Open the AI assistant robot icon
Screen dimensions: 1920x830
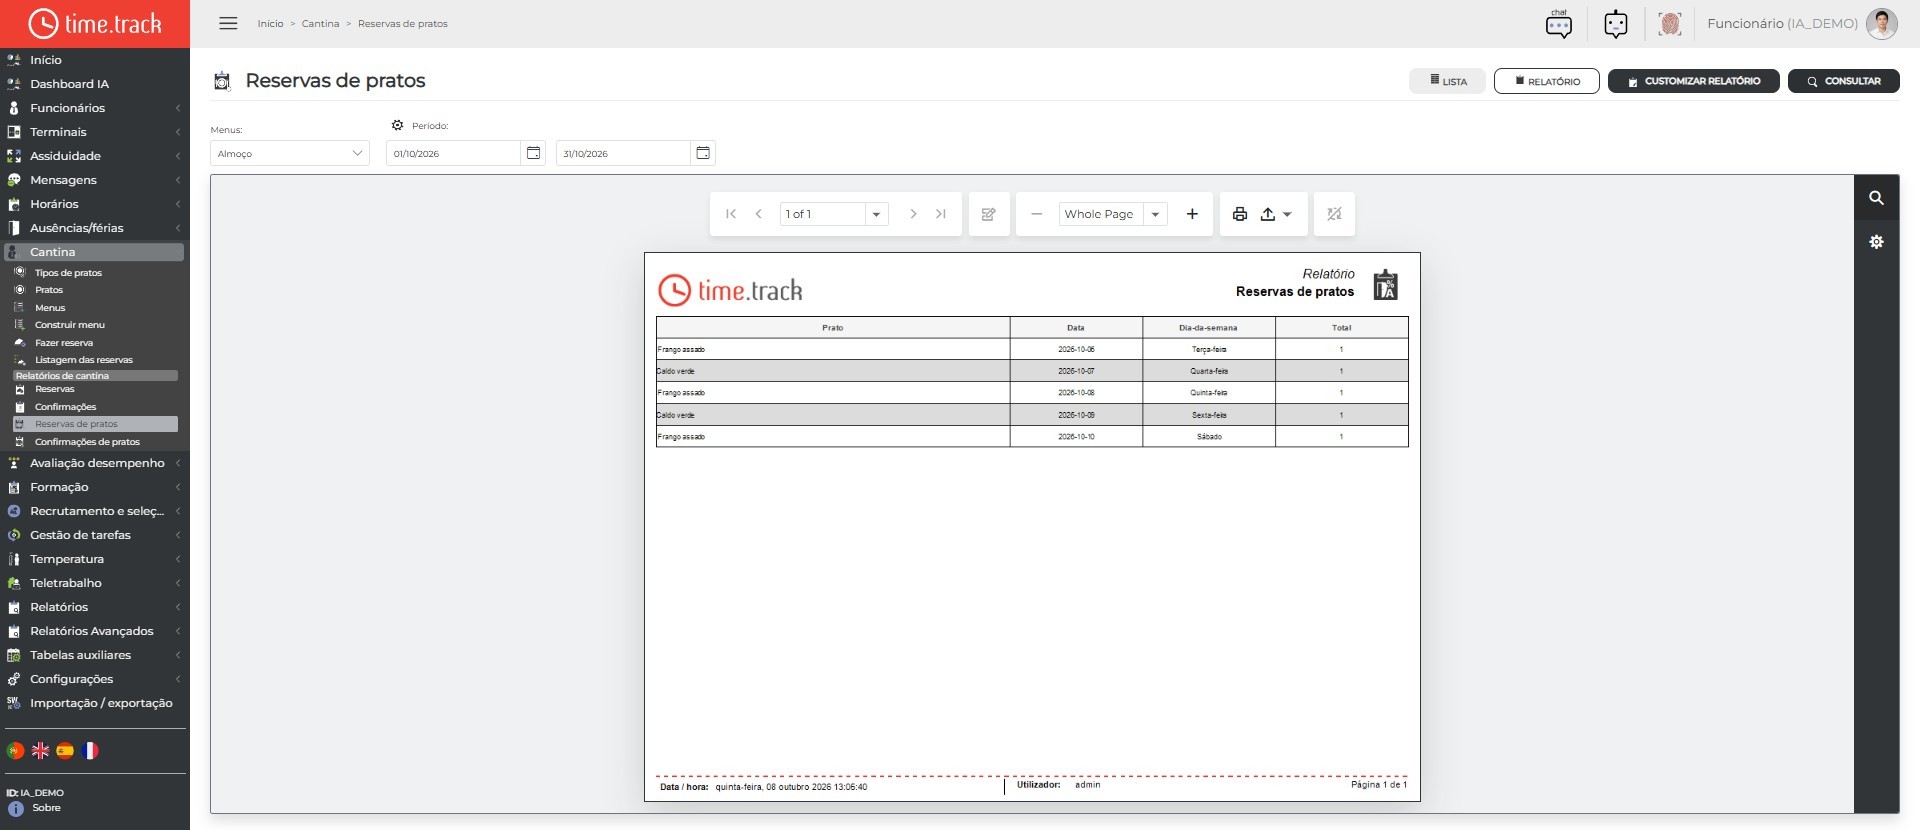(1615, 23)
